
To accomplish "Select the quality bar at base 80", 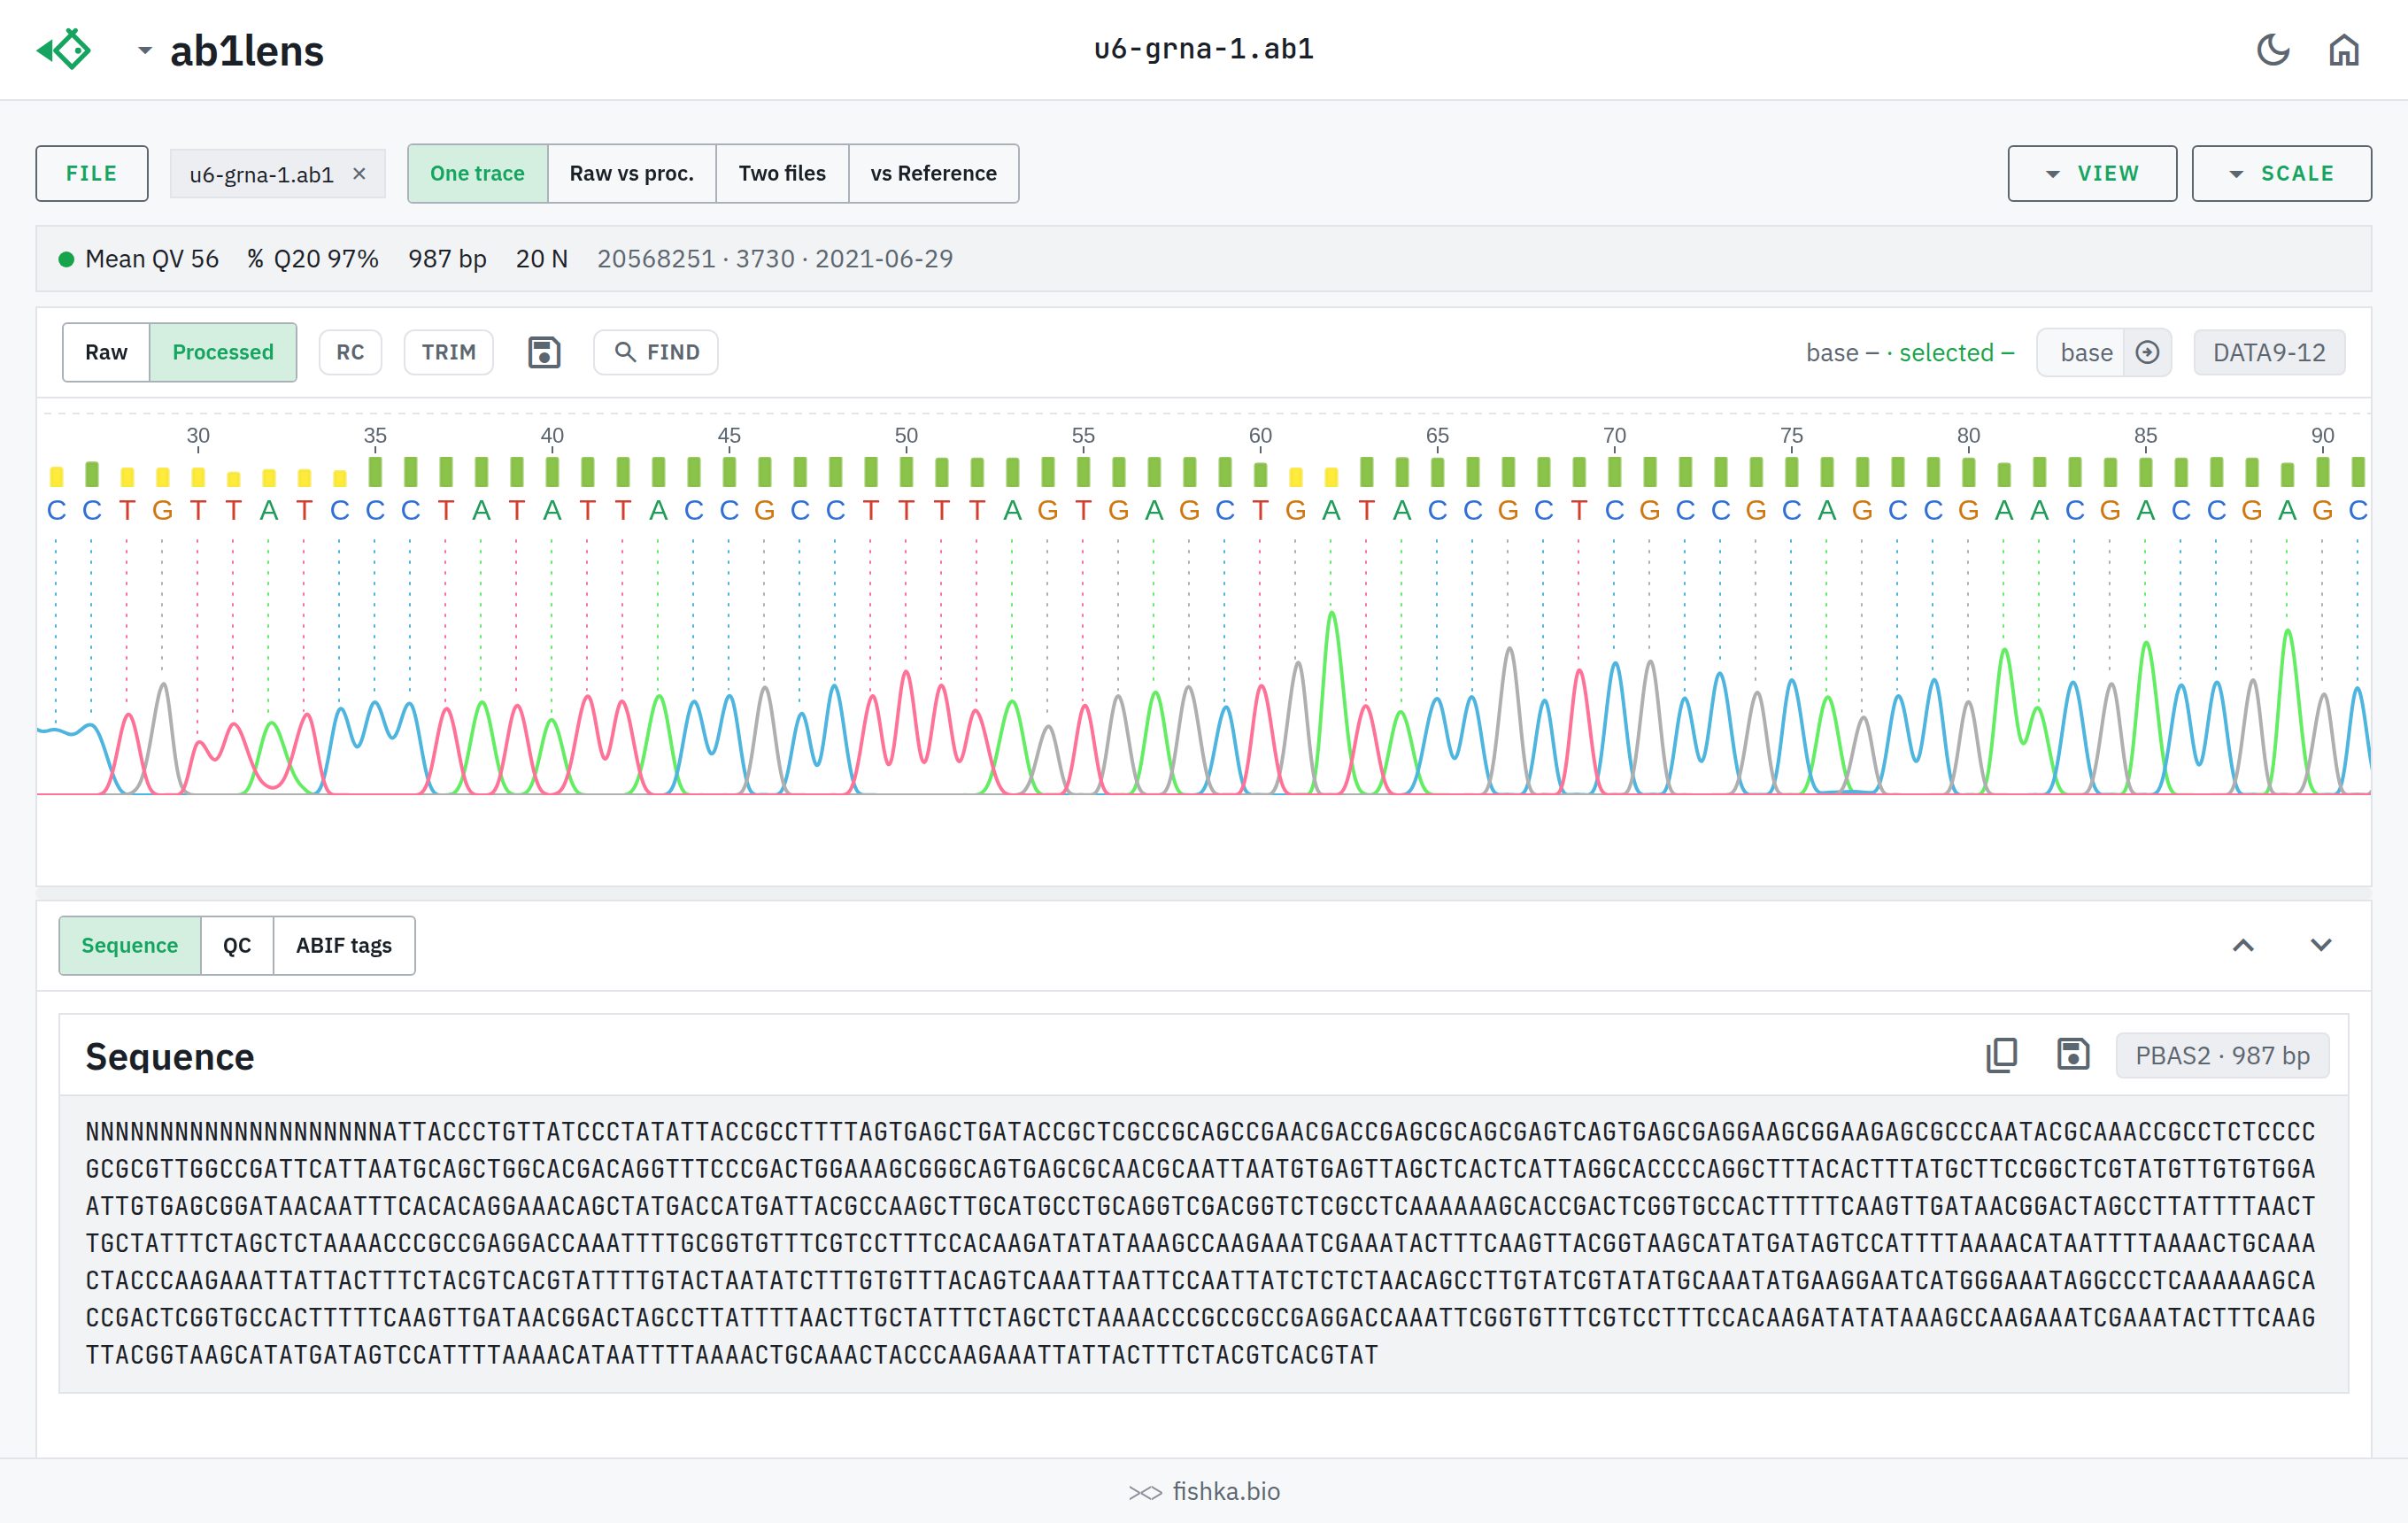I will (x=1968, y=471).
